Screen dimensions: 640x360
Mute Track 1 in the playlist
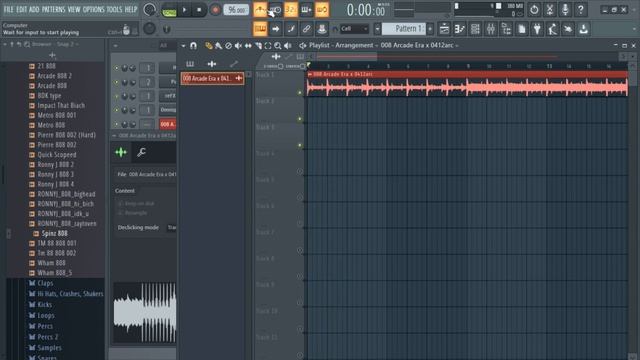300,93
